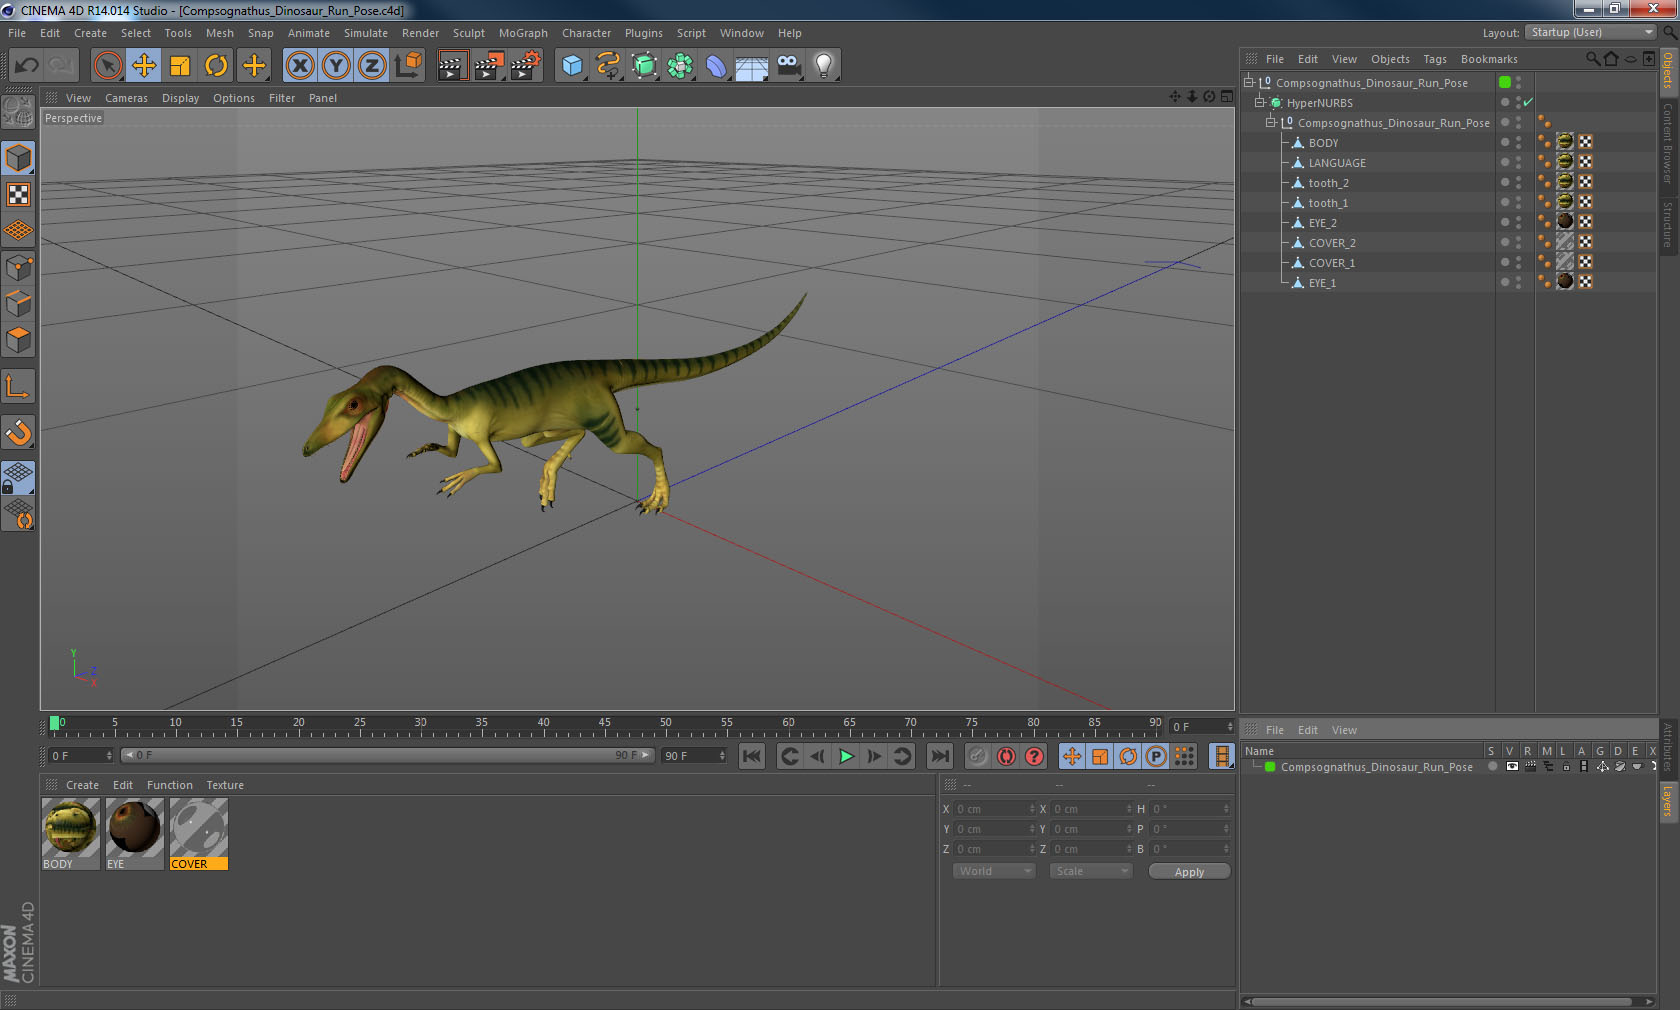Toggle X-axis lock button
The width and height of the screenshot is (1680, 1010).
(299, 66)
